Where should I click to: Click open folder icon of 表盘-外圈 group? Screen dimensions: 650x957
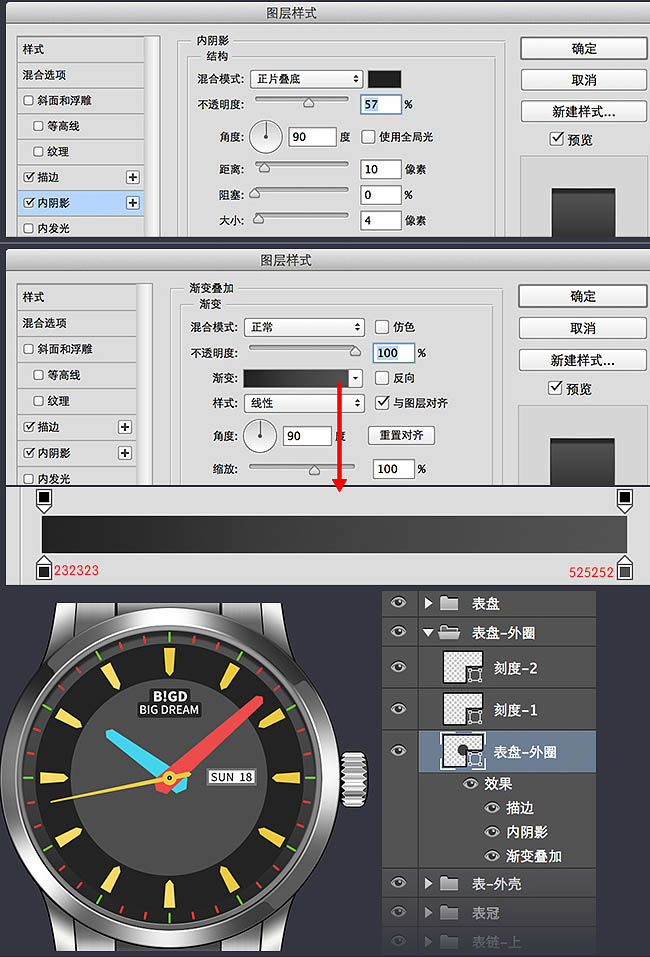(x=449, y=632)
